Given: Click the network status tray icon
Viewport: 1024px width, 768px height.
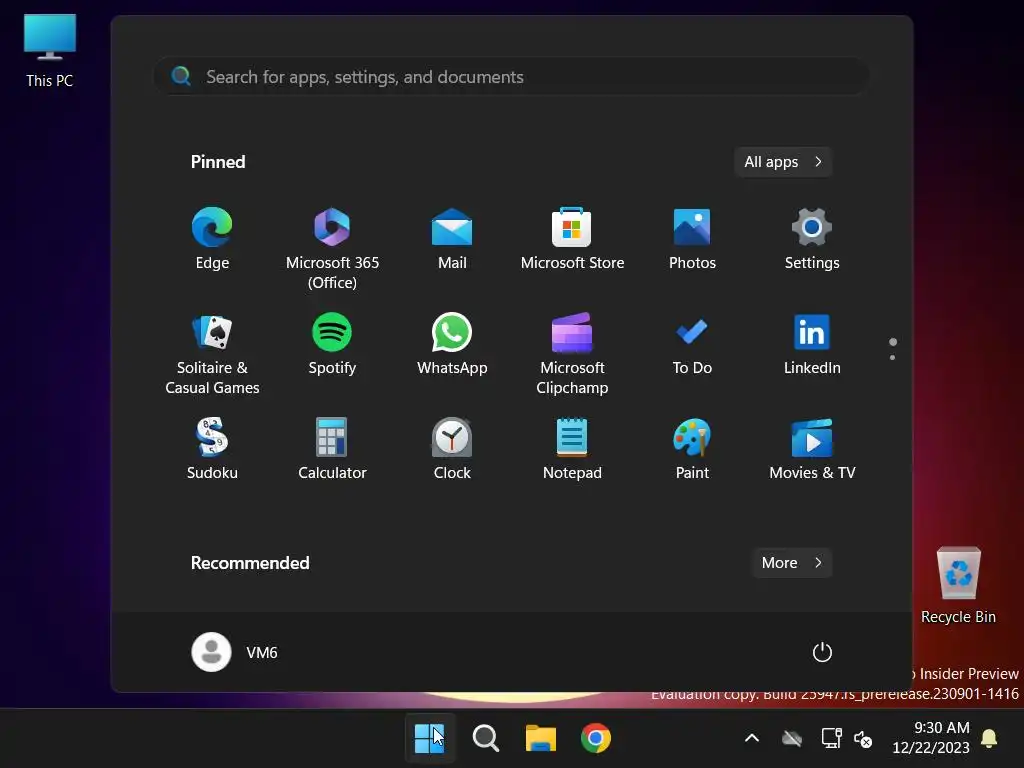Looking at the screenshot, I should point(831,739).
